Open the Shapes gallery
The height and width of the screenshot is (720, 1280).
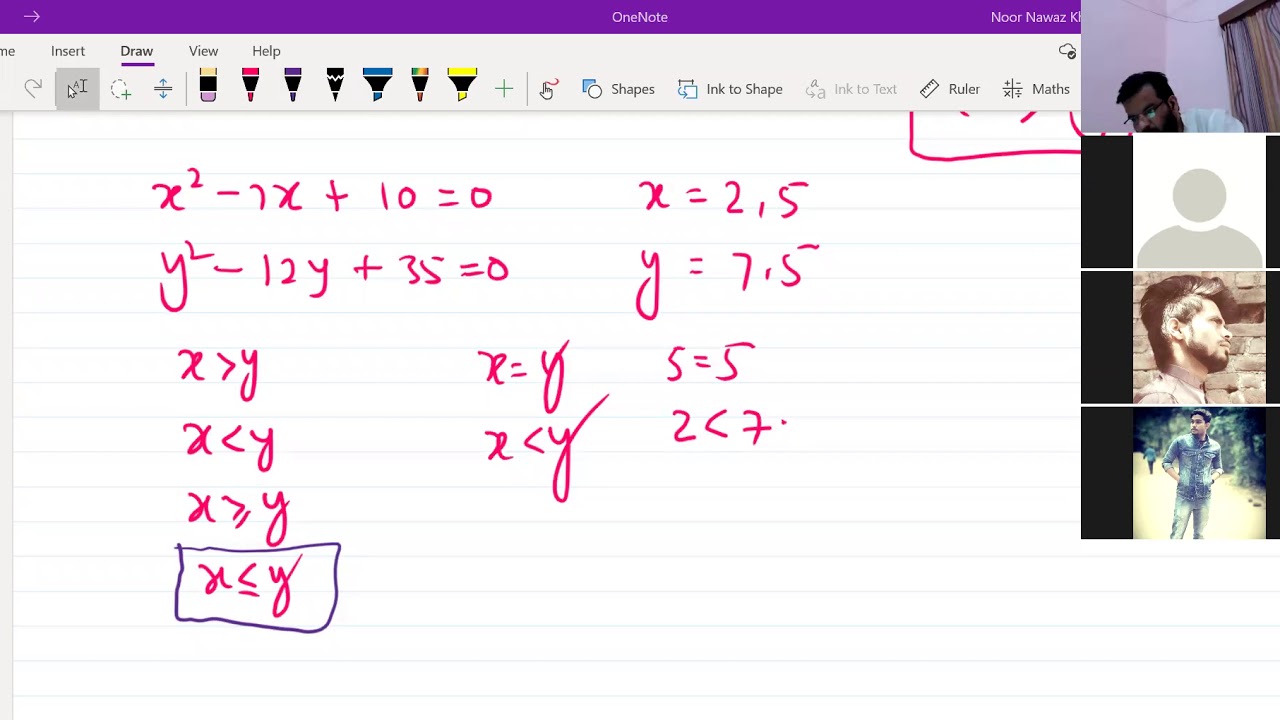coord(619,89)
